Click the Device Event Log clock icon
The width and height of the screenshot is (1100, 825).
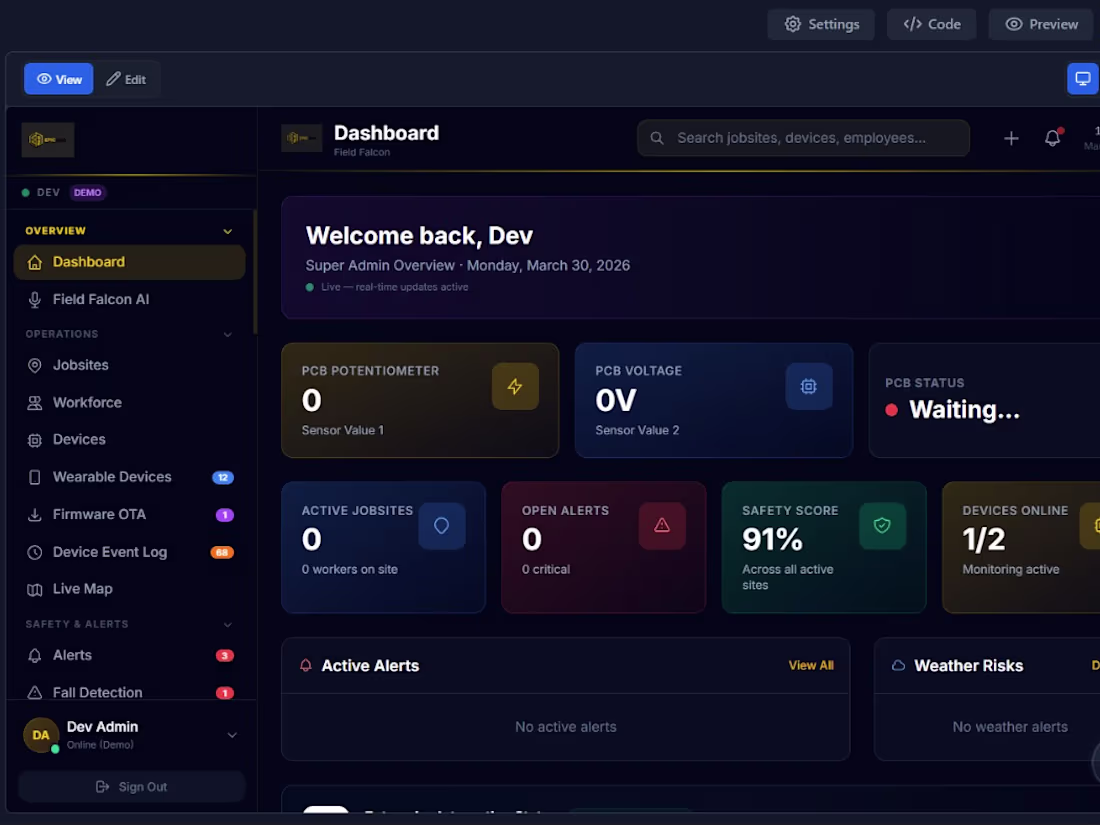tap(34, 553)
